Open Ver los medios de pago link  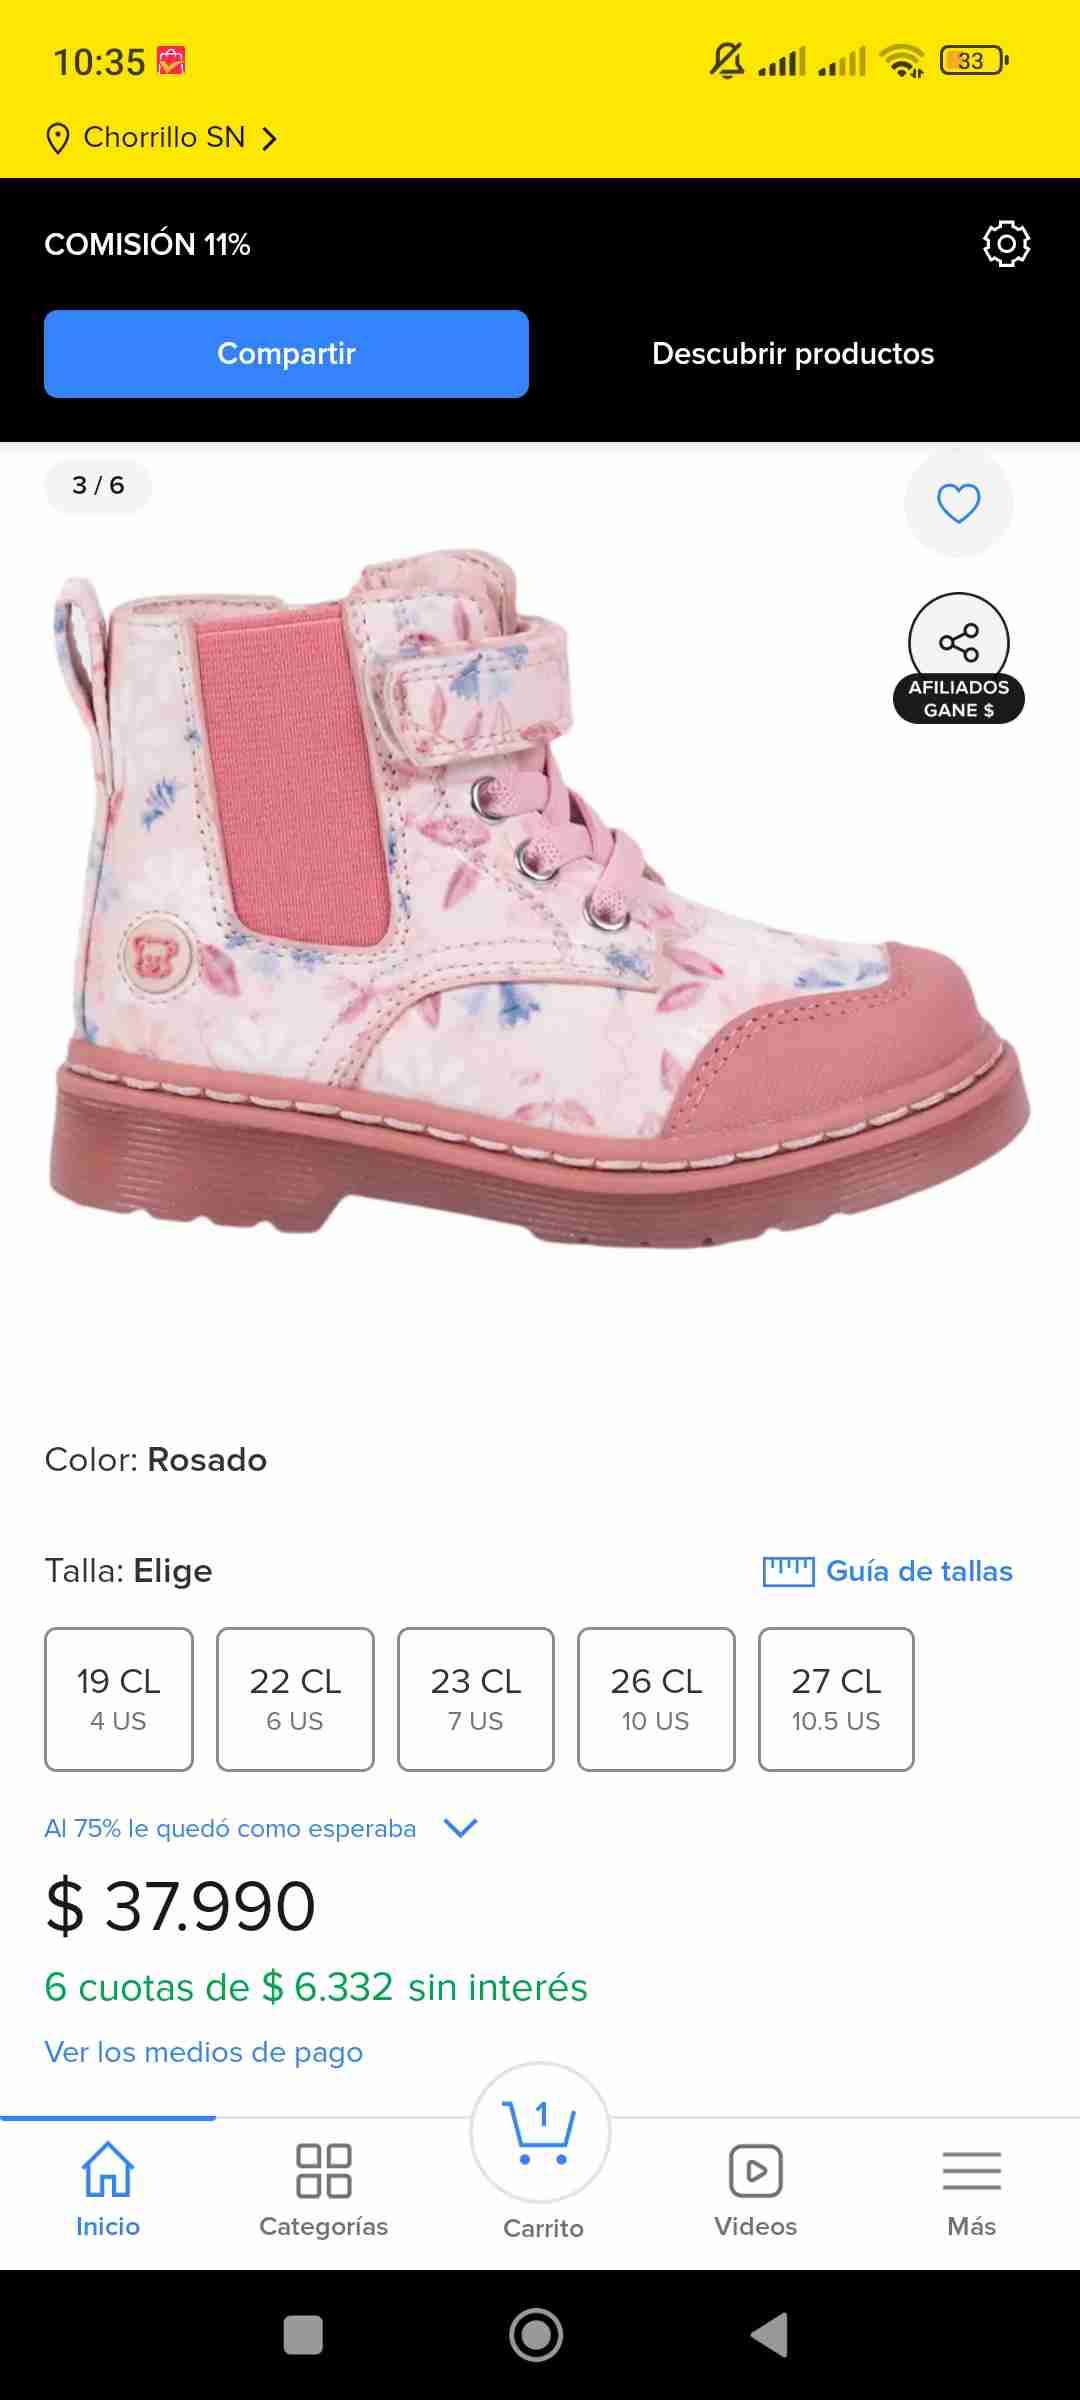tap(204, 2052)
